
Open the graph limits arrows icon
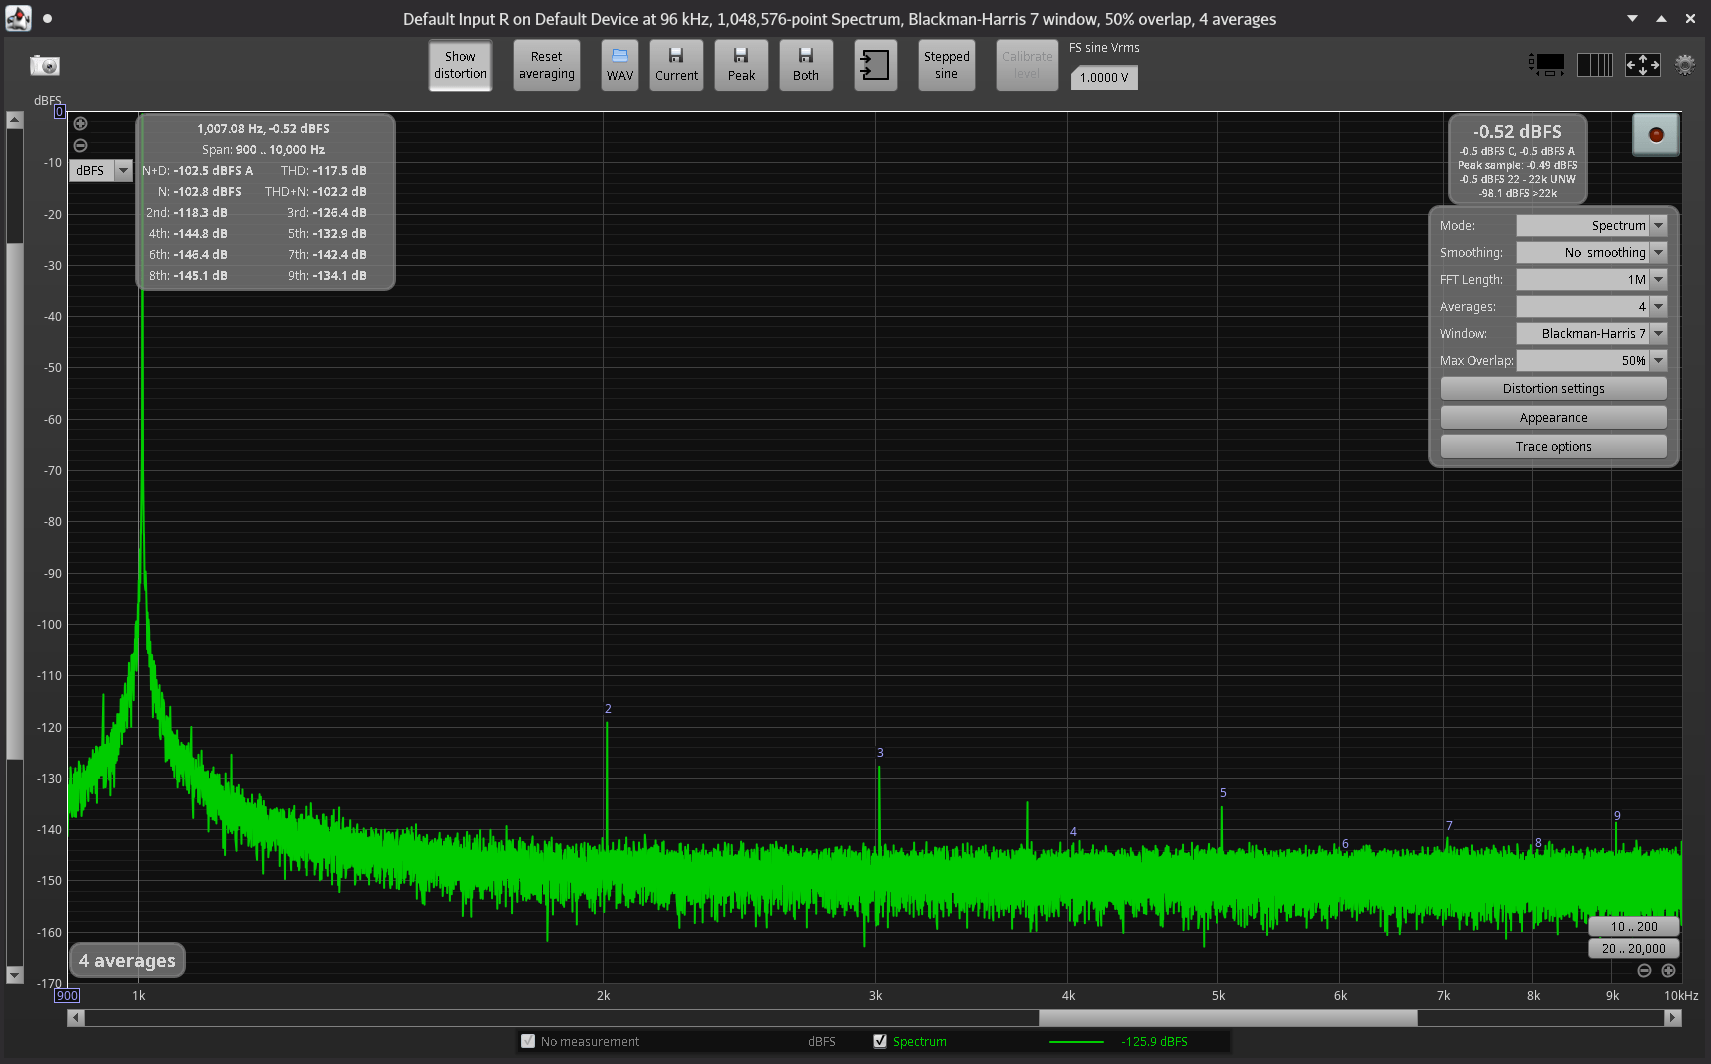(x=1643, y=65)
